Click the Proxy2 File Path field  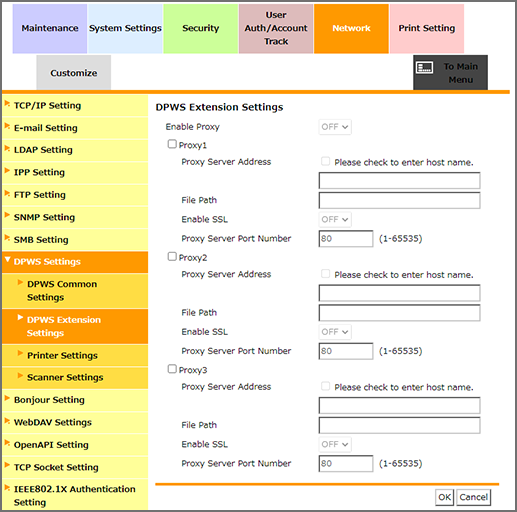point(399,313)
